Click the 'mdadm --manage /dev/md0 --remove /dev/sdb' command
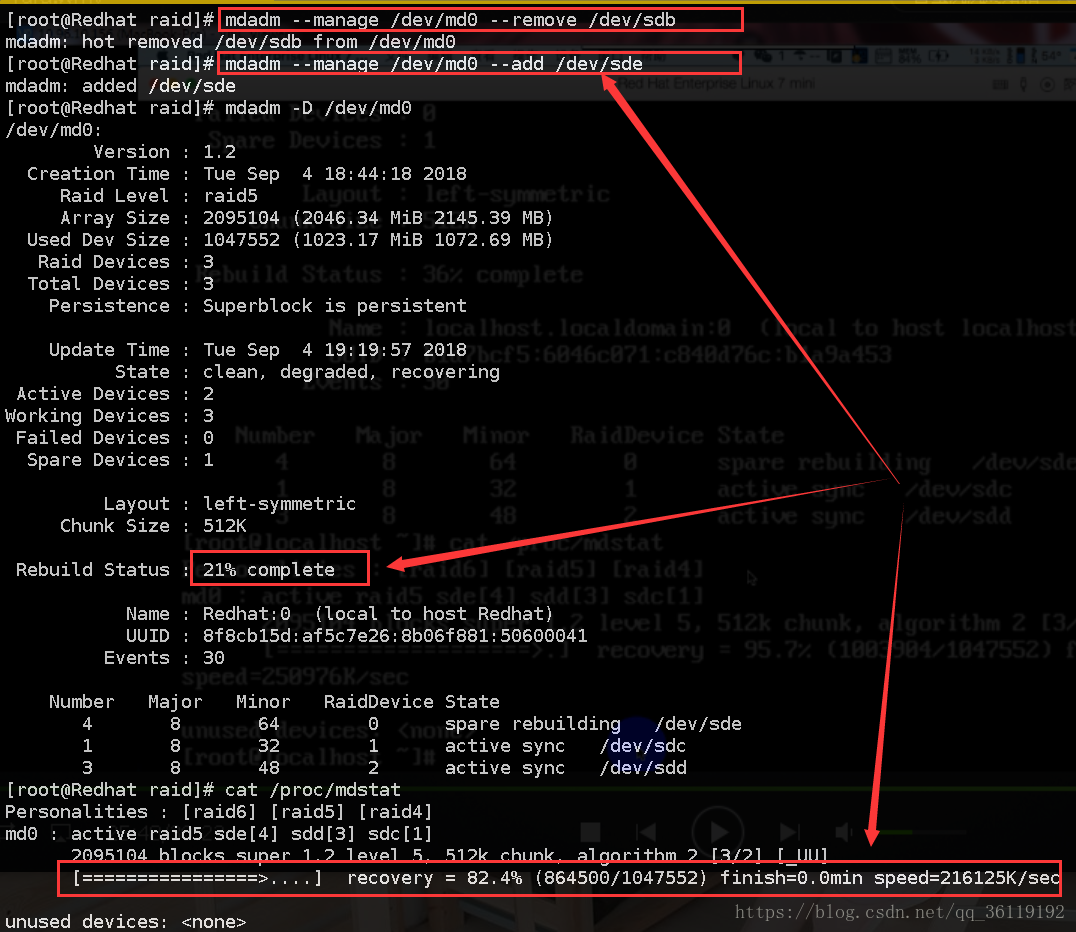 pos(450,20)
